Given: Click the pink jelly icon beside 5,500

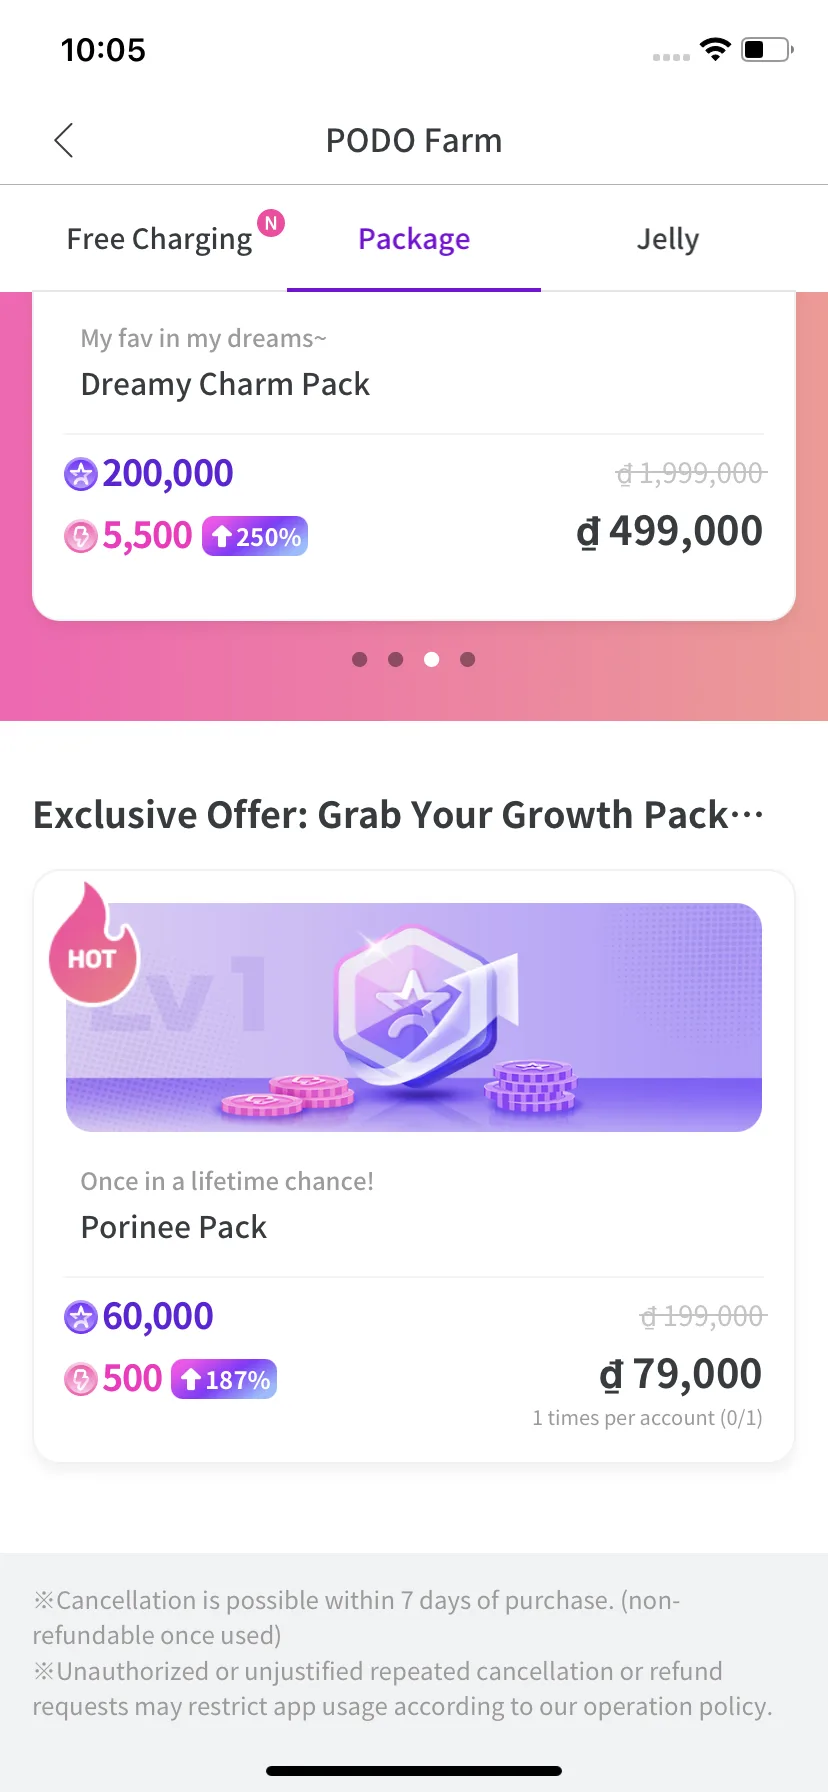Looking at the screenshot, I should pyautogui.click(x=81, y=536).
